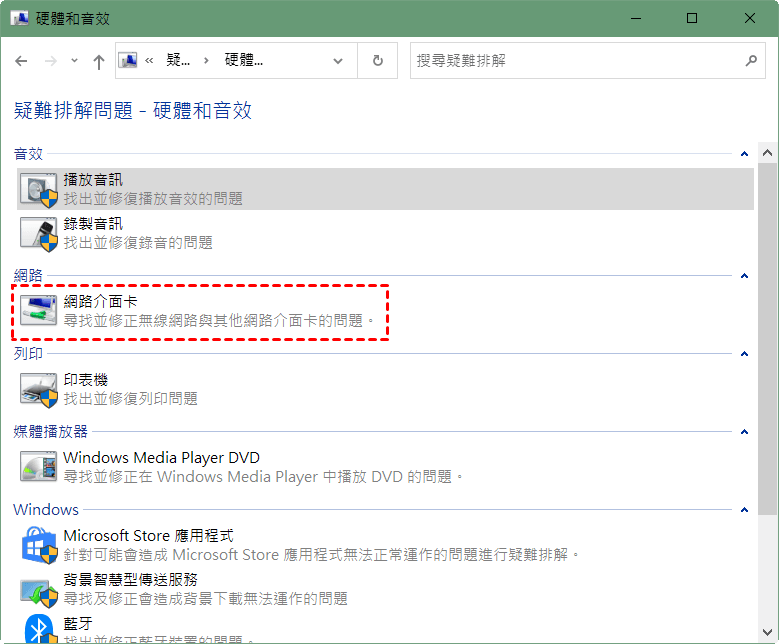Click description 找出並修復列印問題

131,399
